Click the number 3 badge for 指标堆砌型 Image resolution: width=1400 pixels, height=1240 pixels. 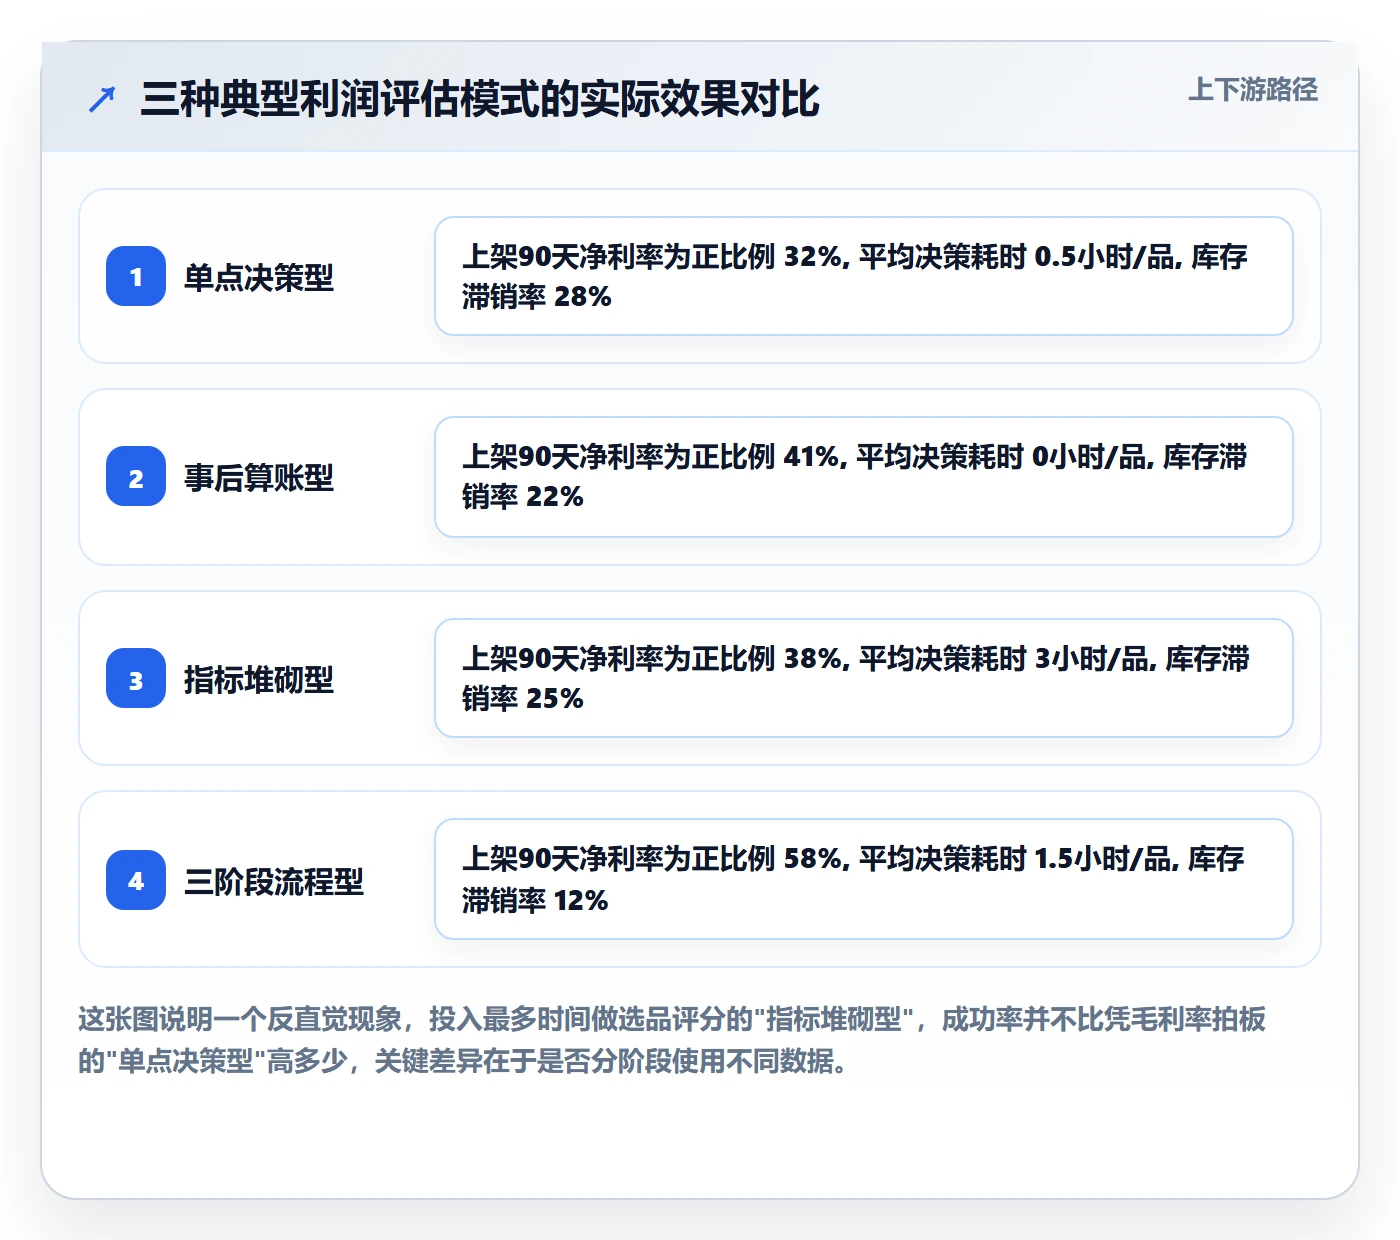pos(136,678)
